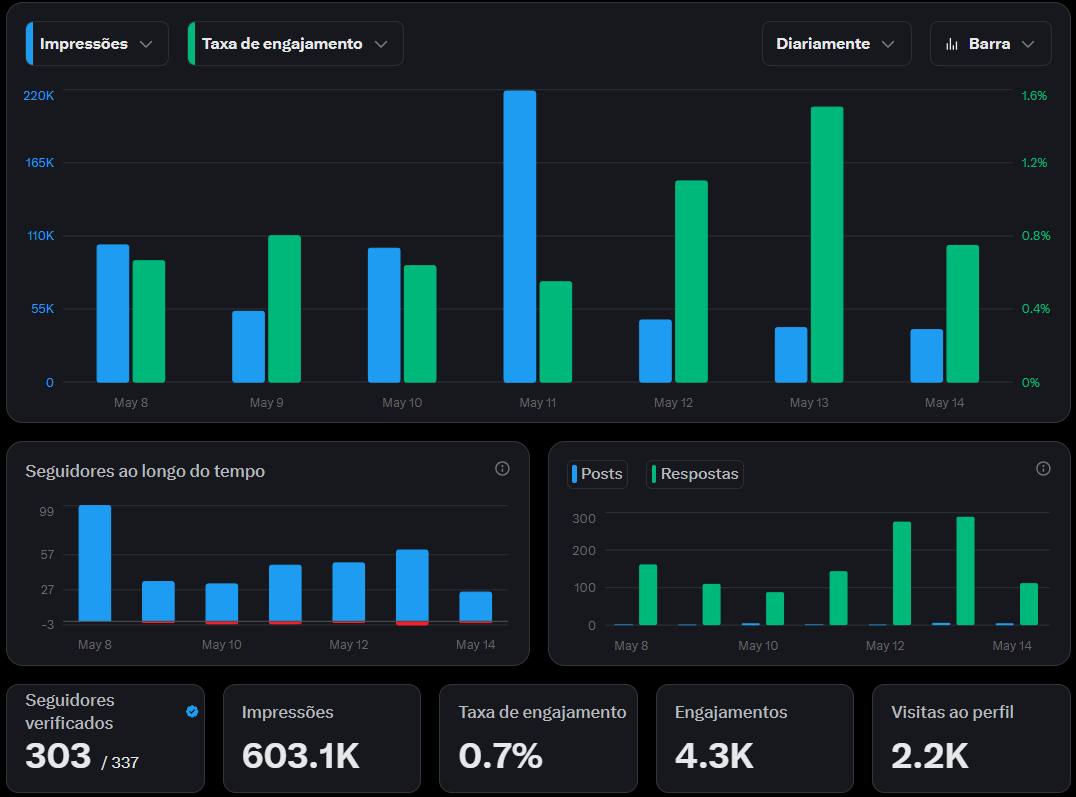Click the Seguidores ao longo do tempo title
The height and width of the screenshot is (797, 1076).
pyautogui.click(x=145, y=472)
